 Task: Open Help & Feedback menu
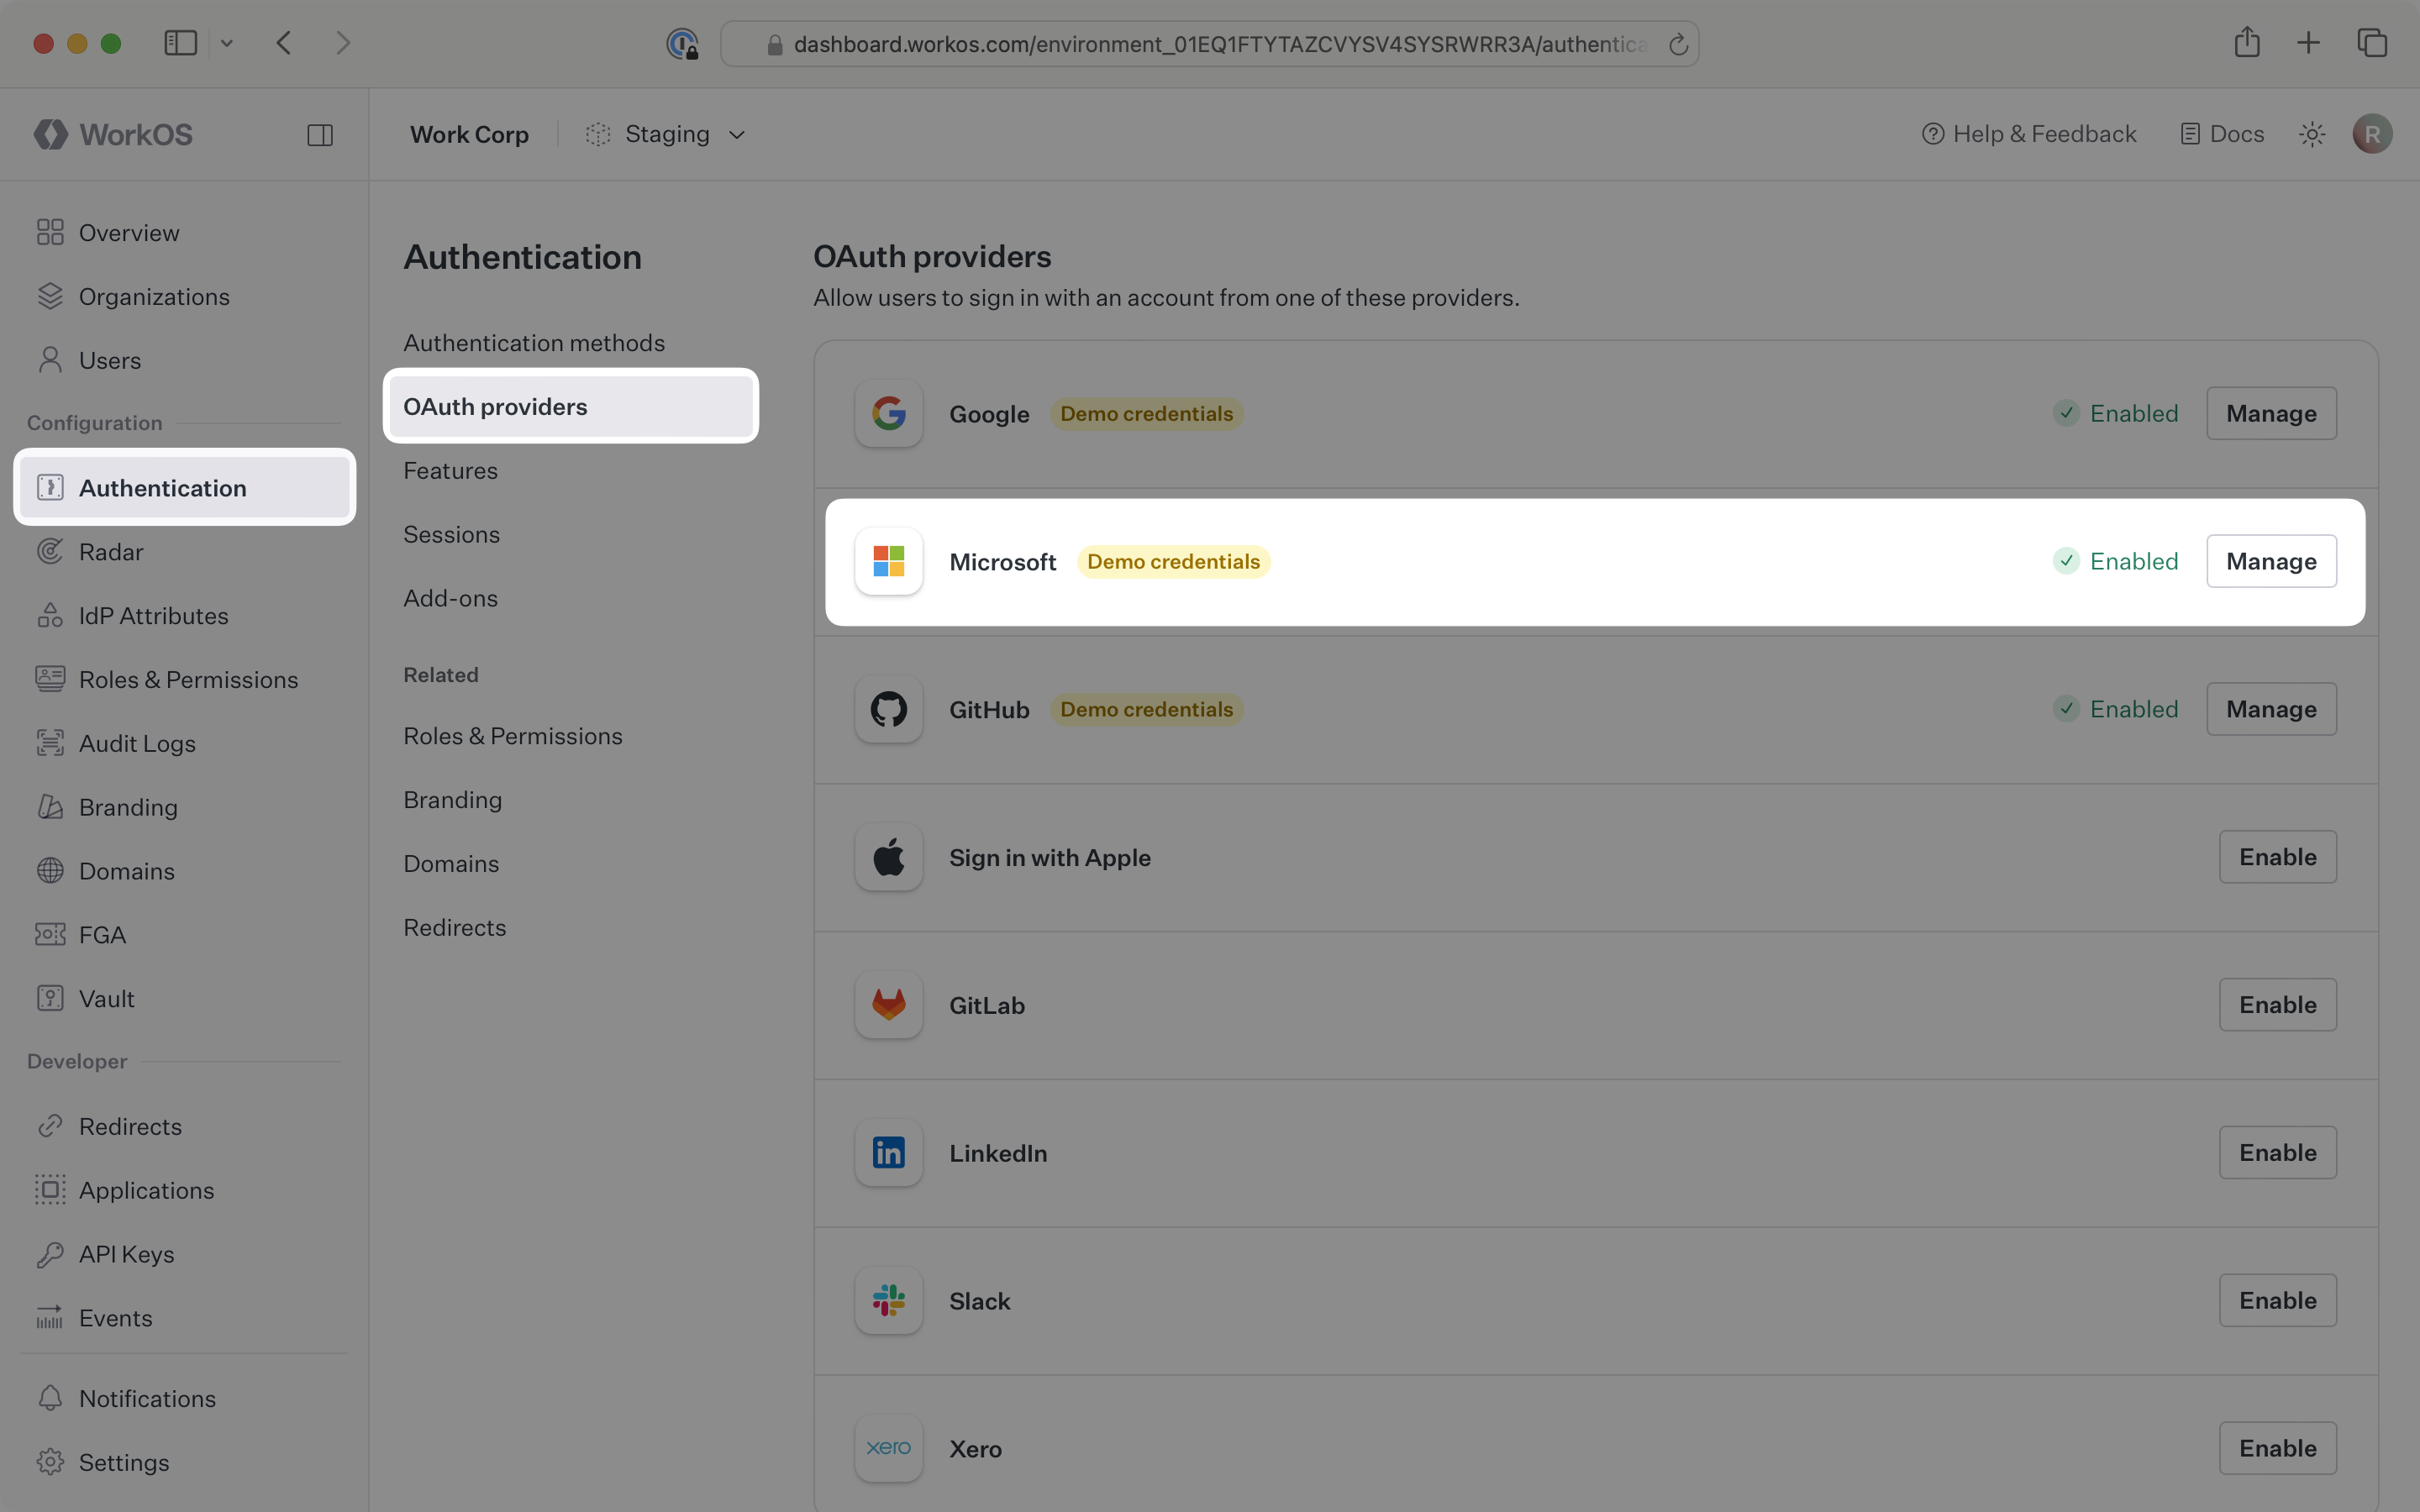(x=2029, y=134)
